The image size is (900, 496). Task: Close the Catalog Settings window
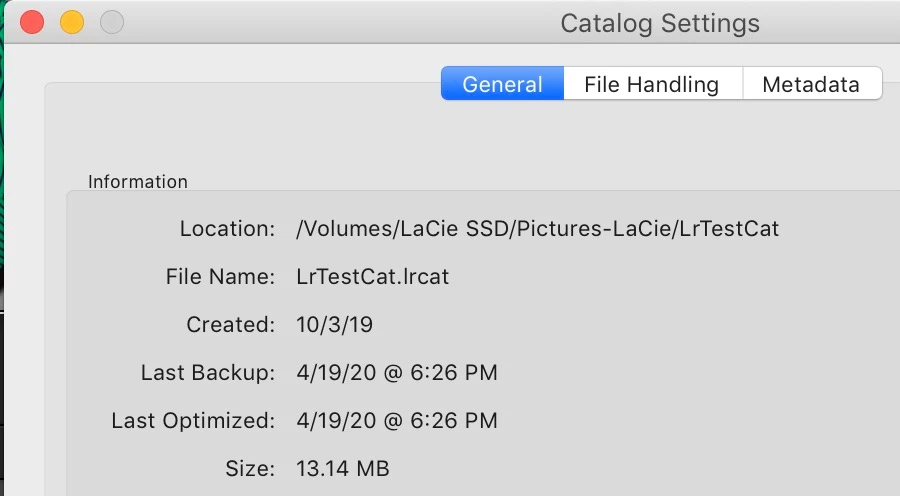pyautogui.click(x=32, y=22)
